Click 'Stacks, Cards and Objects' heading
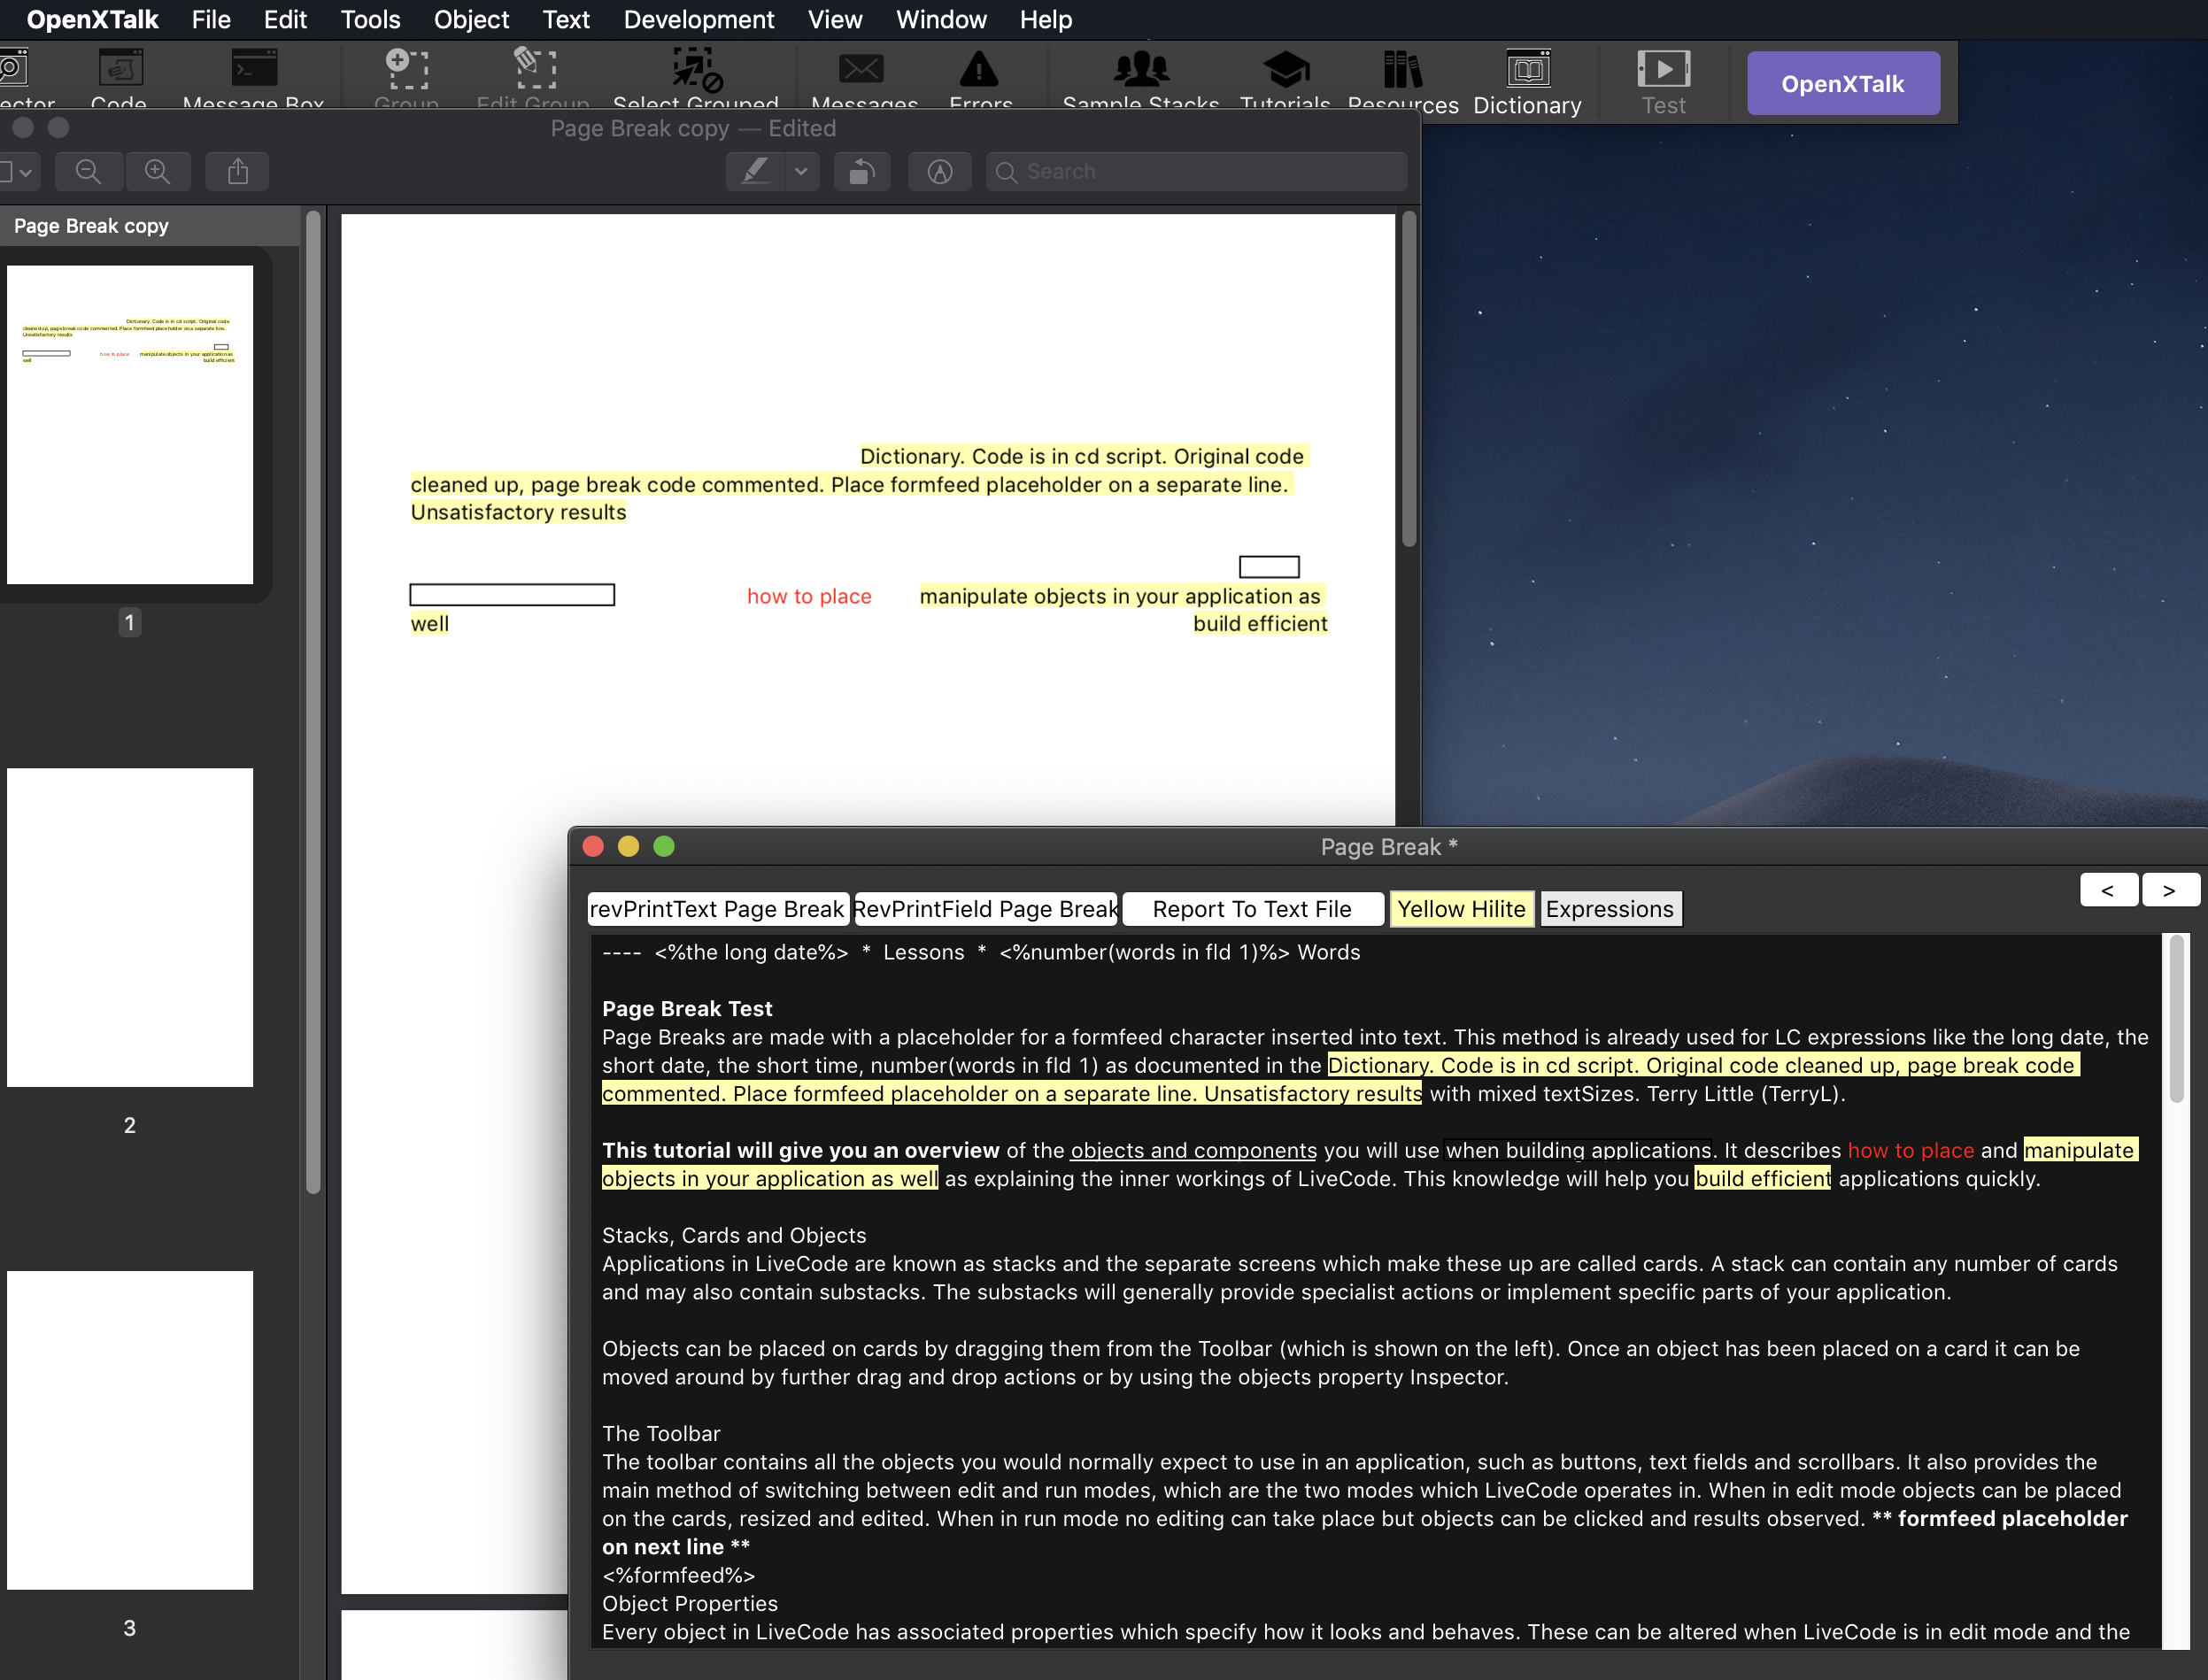The height and width of the screenshot is (1680, 2208). click(x=734, y=1235)
